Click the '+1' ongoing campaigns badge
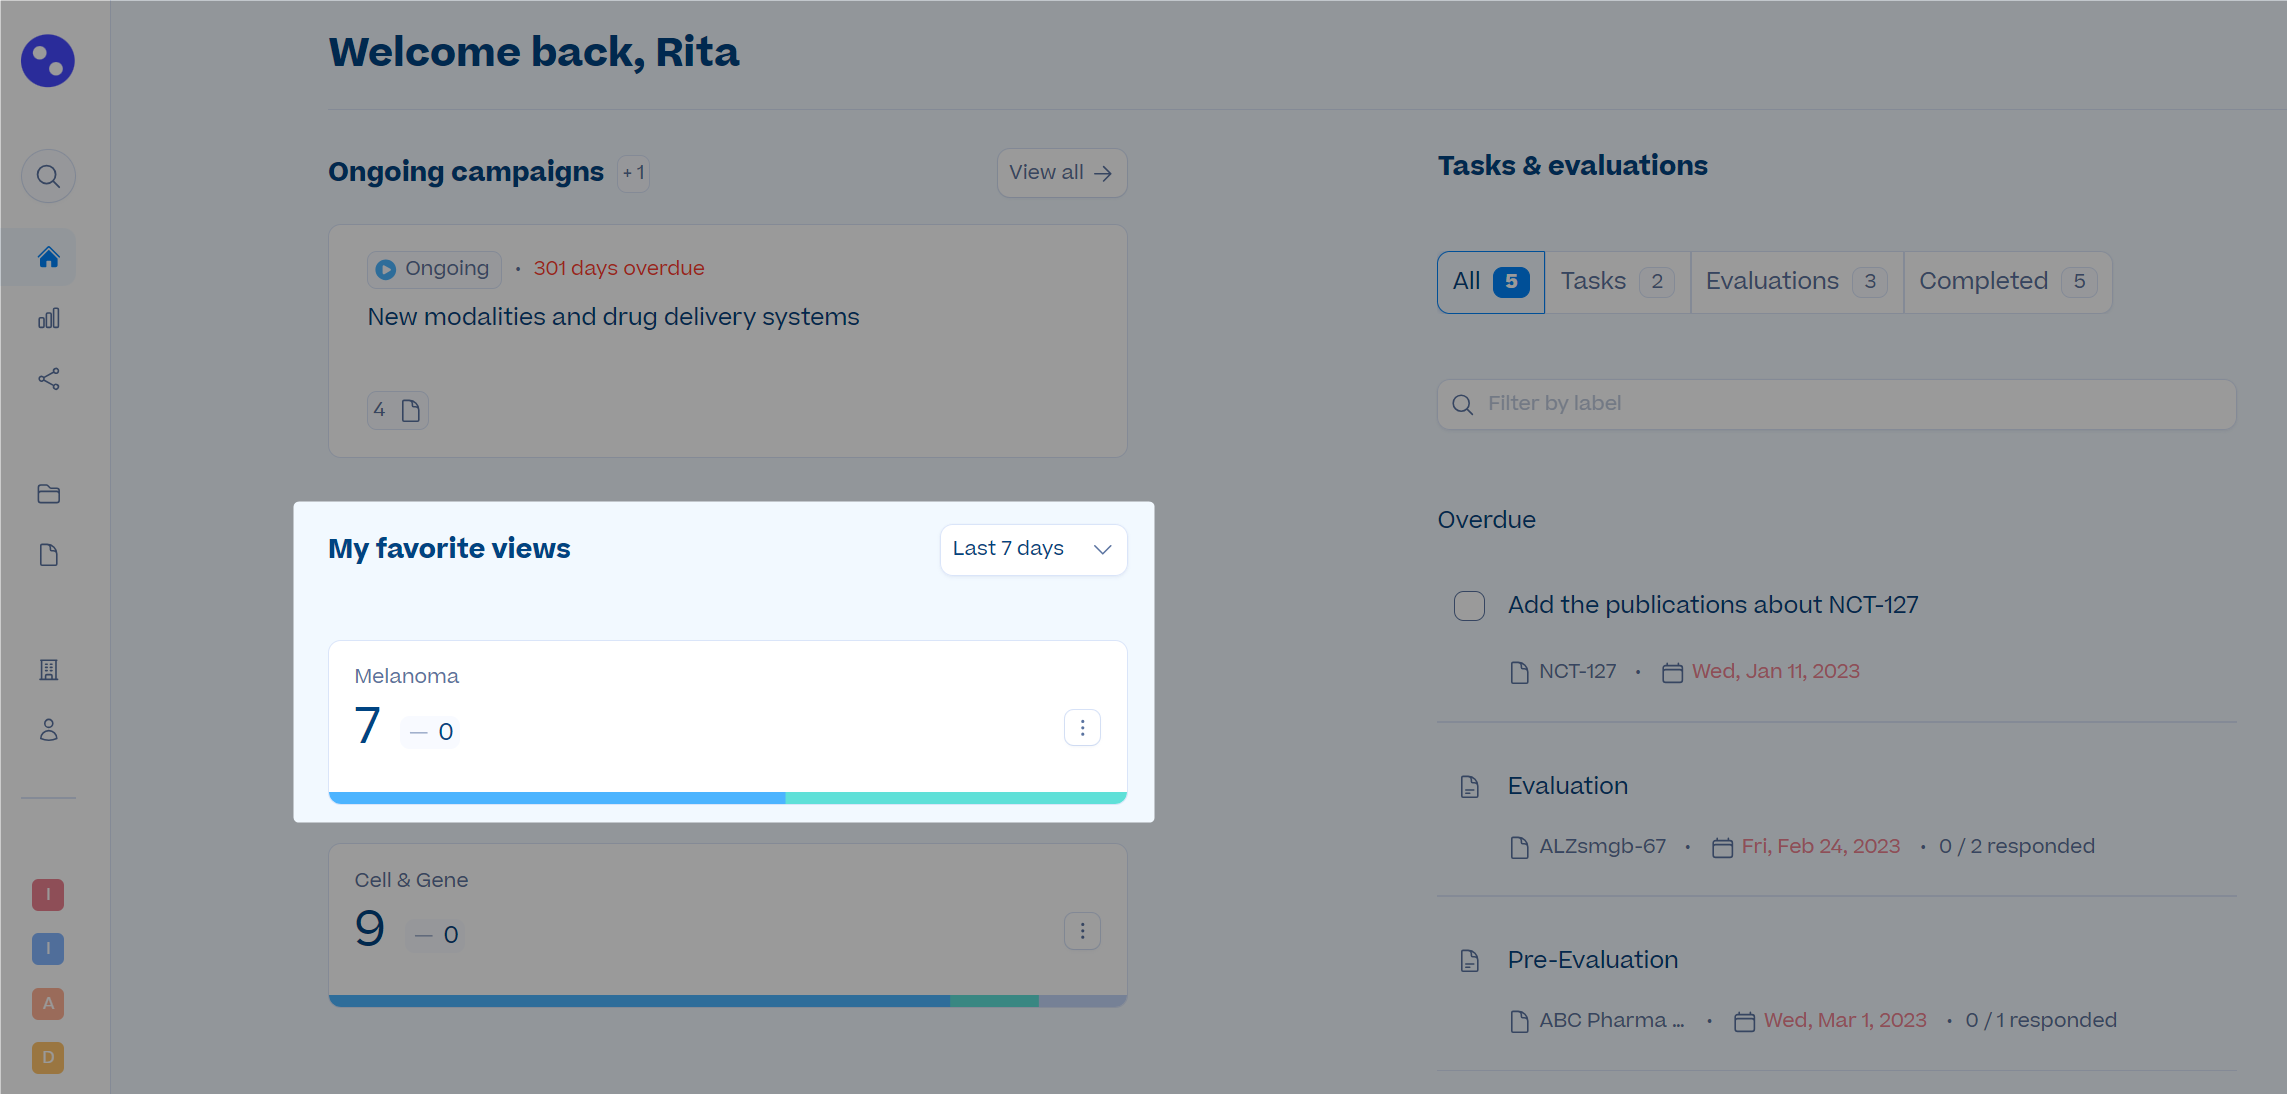 point(634,173)
